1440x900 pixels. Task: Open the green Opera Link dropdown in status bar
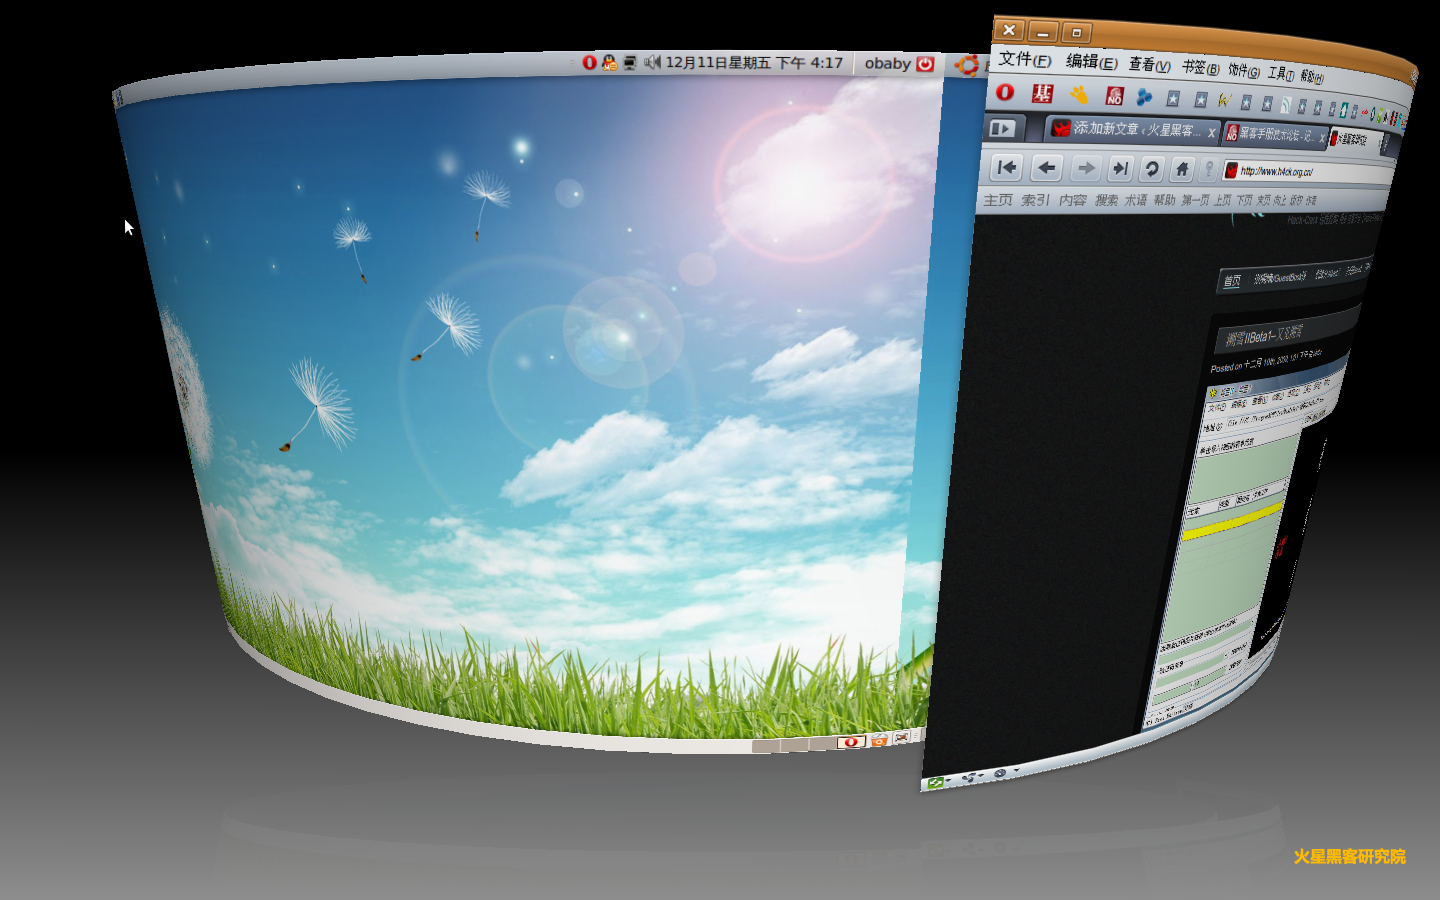click(x=937, y=782)
